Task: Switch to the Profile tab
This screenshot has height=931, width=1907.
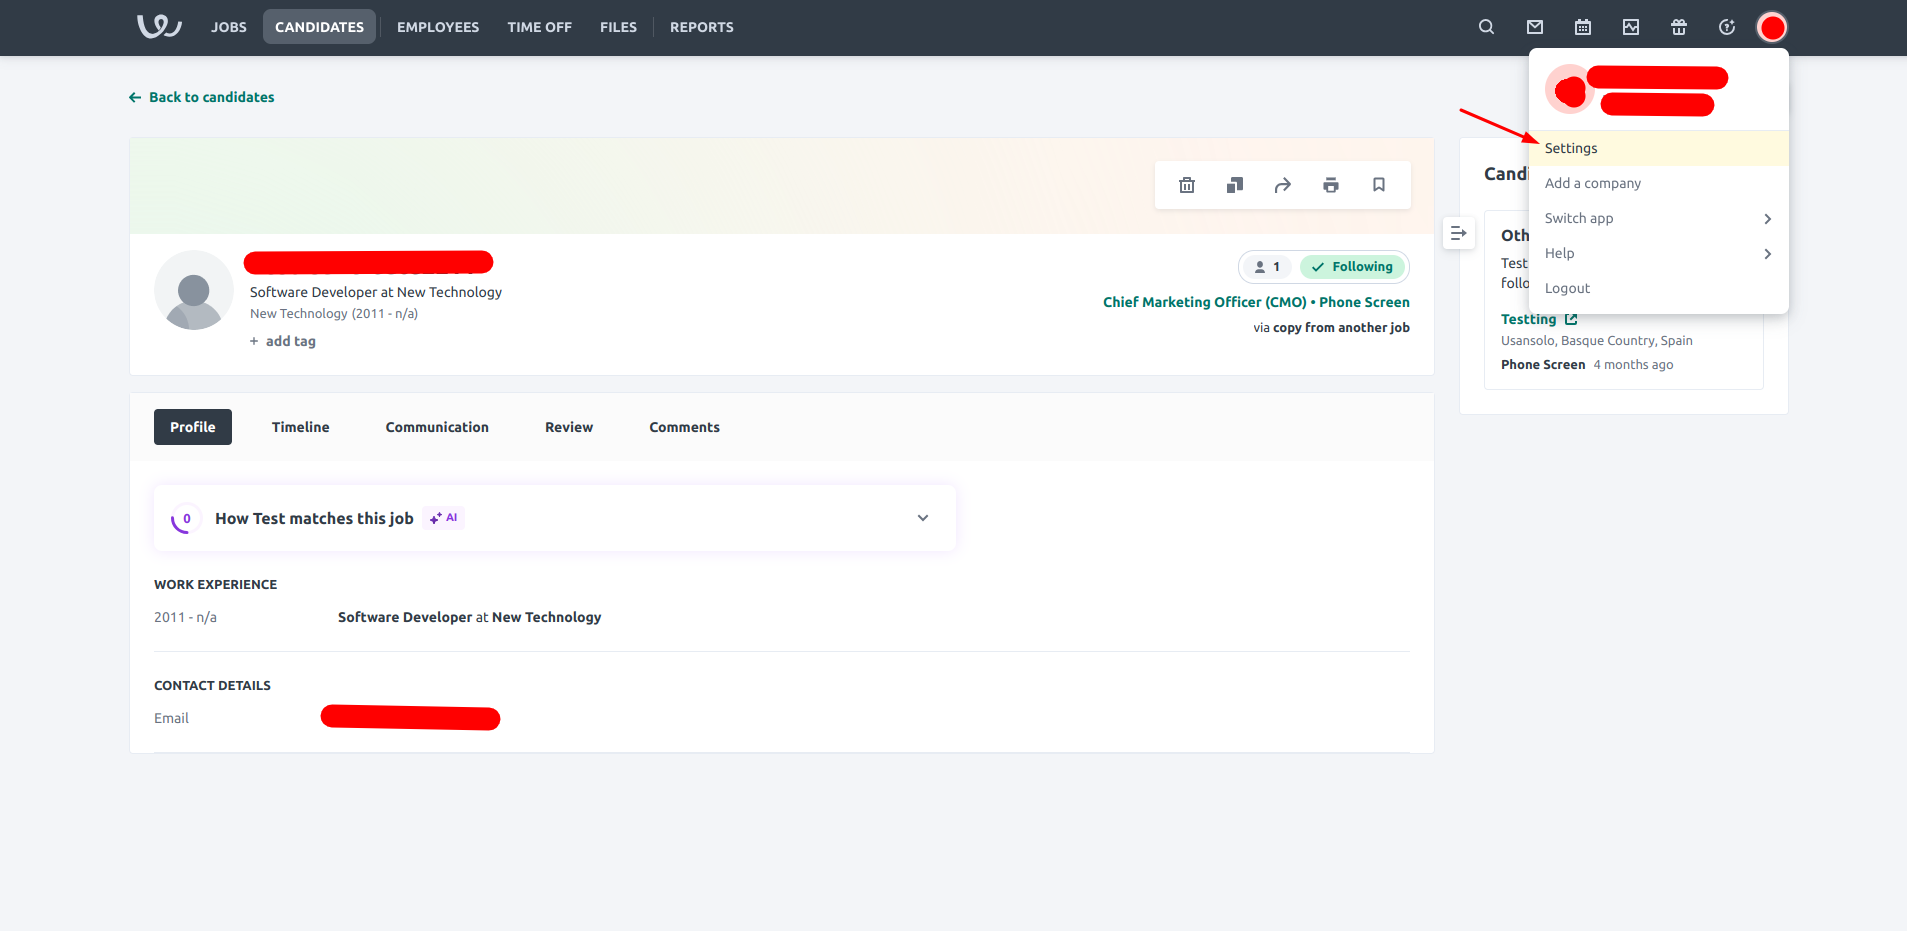Action: point(193,427)
